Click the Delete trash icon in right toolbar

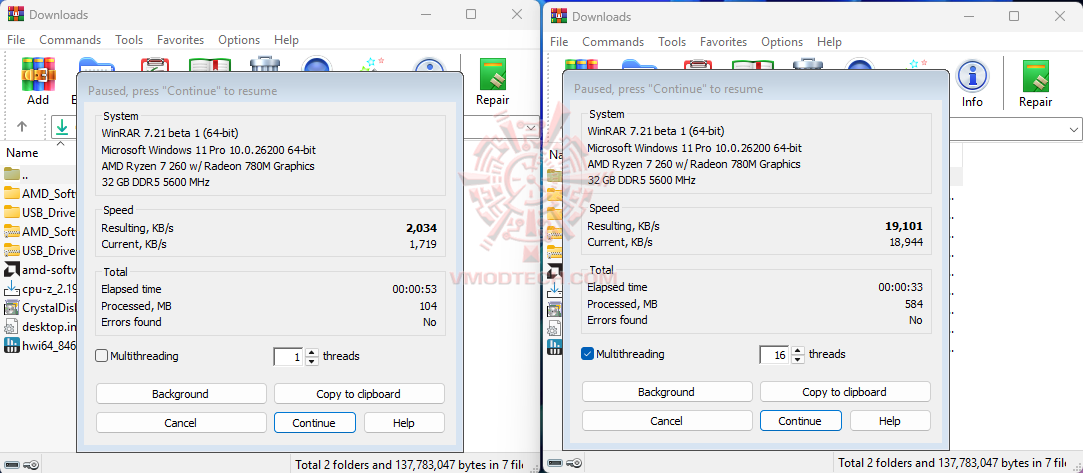pos(807,64)
